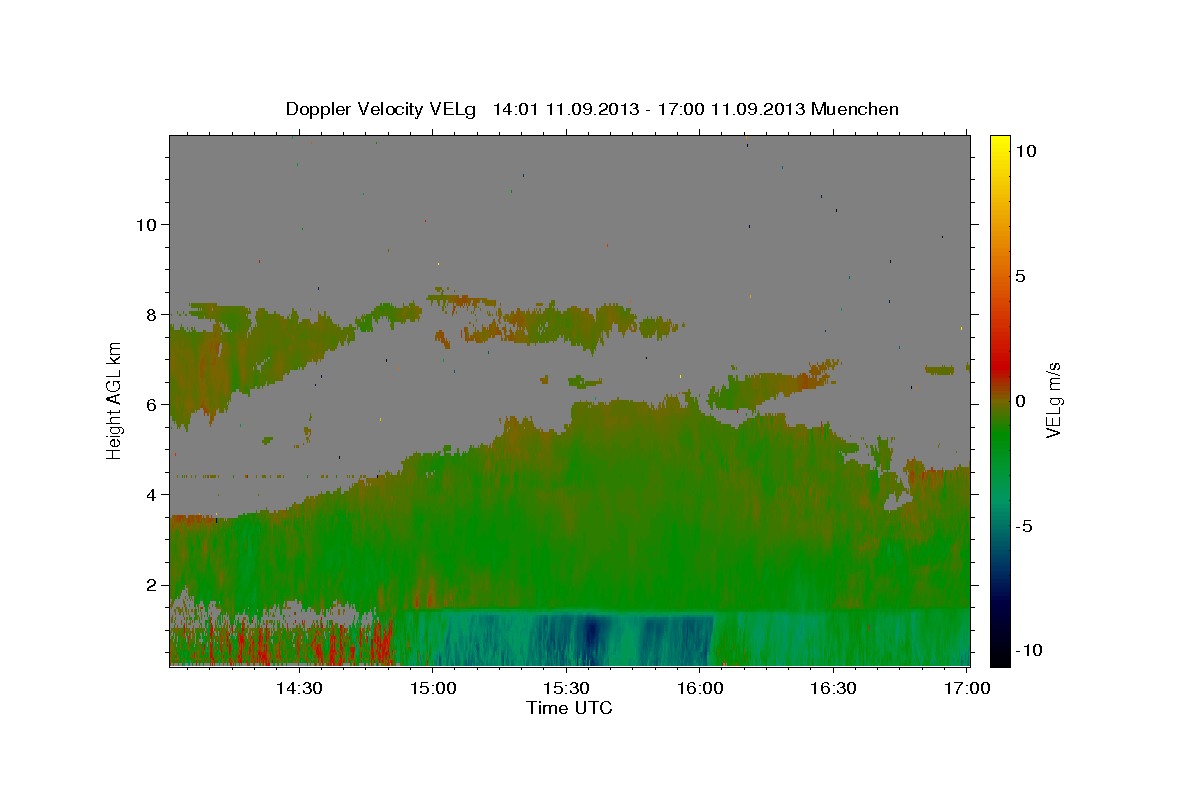Click the 15:30 time tick label
The height and width of the screenshot is (800, 1200).
click(566, 688)
